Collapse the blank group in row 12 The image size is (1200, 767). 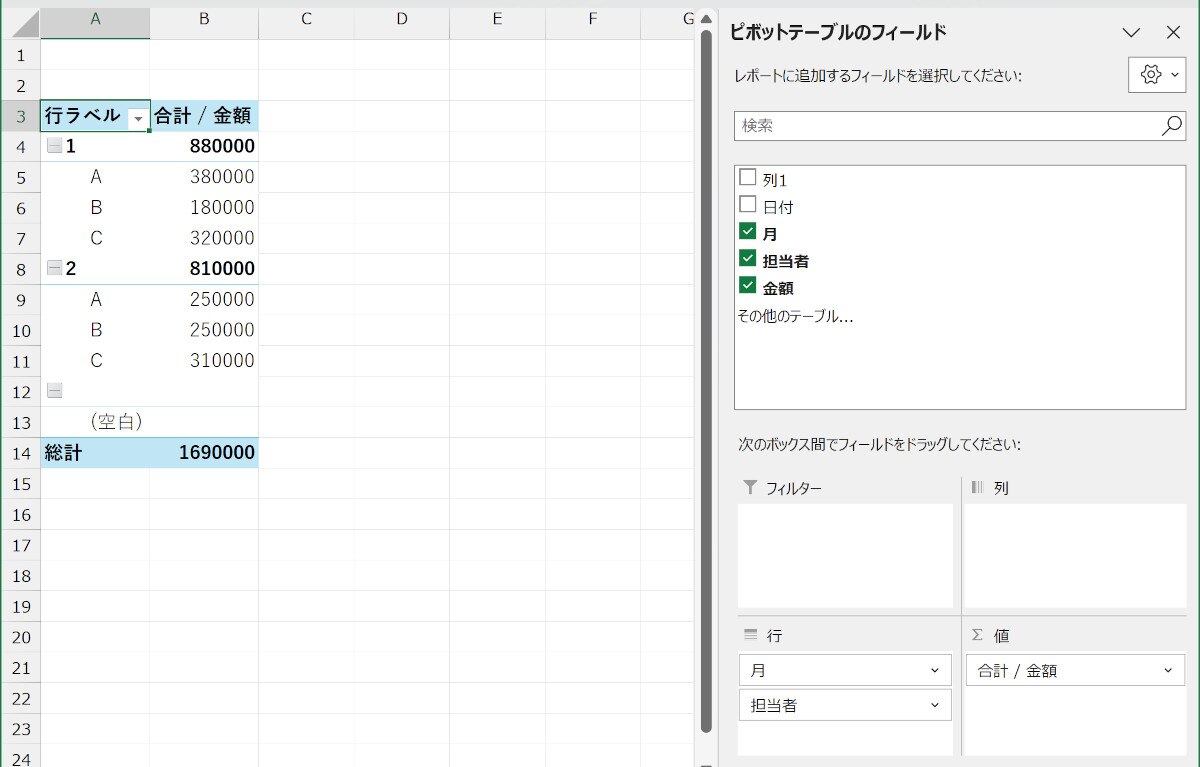point(54,391)
